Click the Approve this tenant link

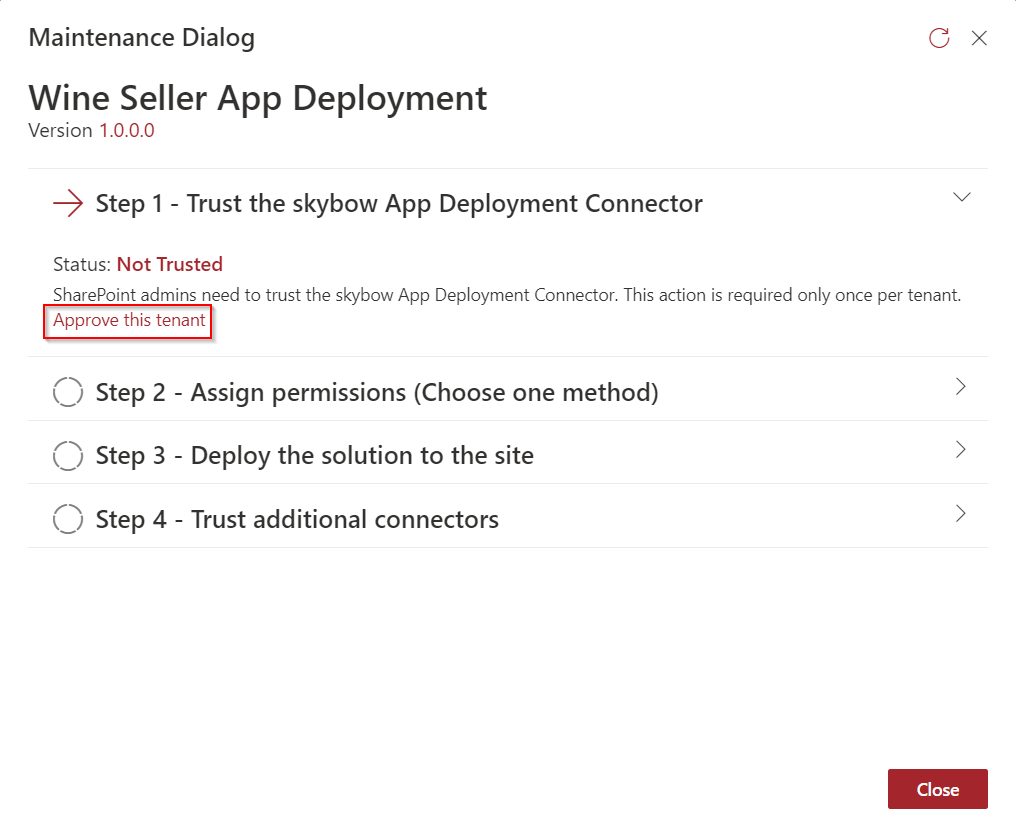(x=129, y=320)
